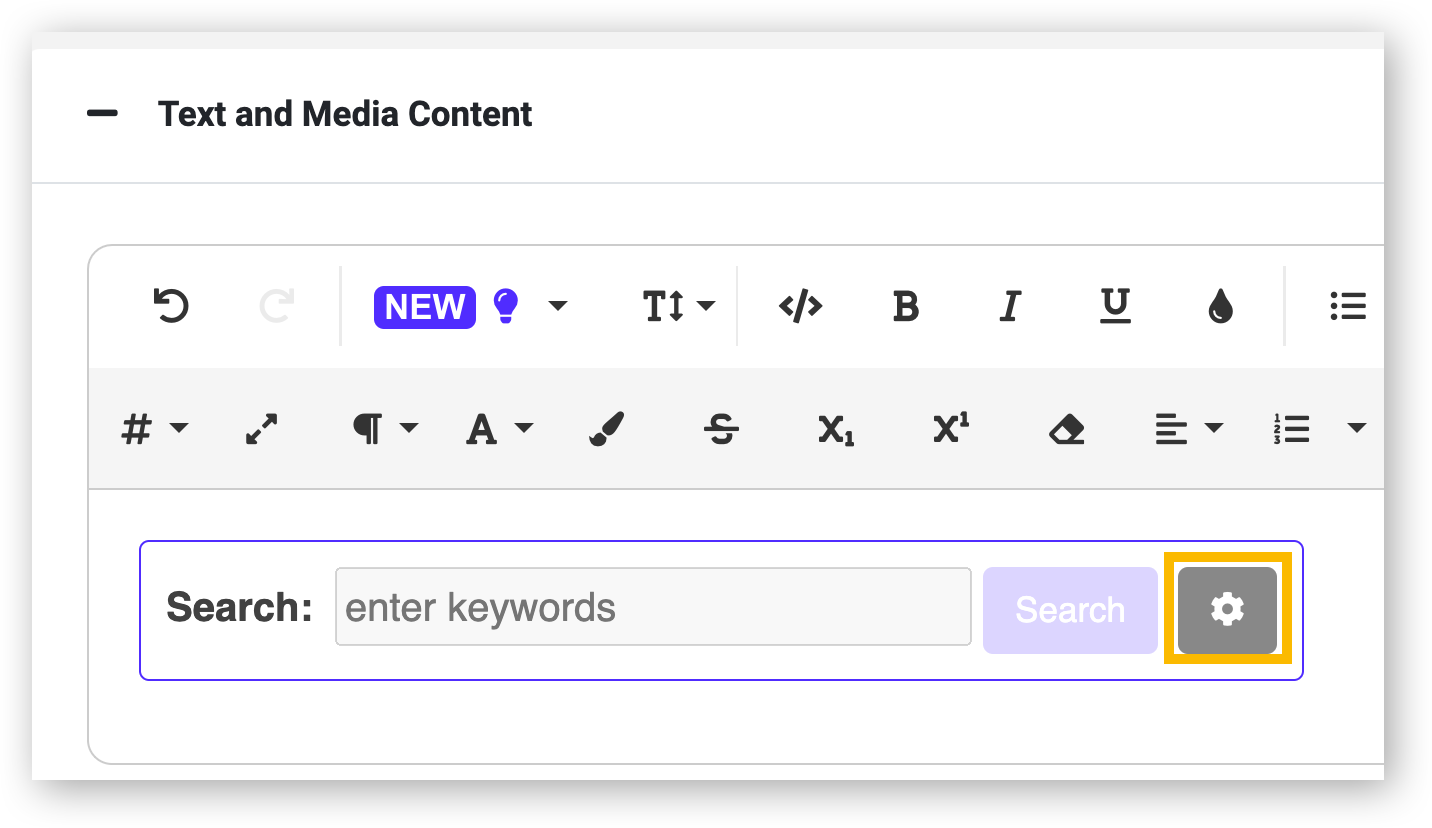Open the code view icon
Image resolution: width=1432 pixels, height=828 pixels.
tap(800, 306)
